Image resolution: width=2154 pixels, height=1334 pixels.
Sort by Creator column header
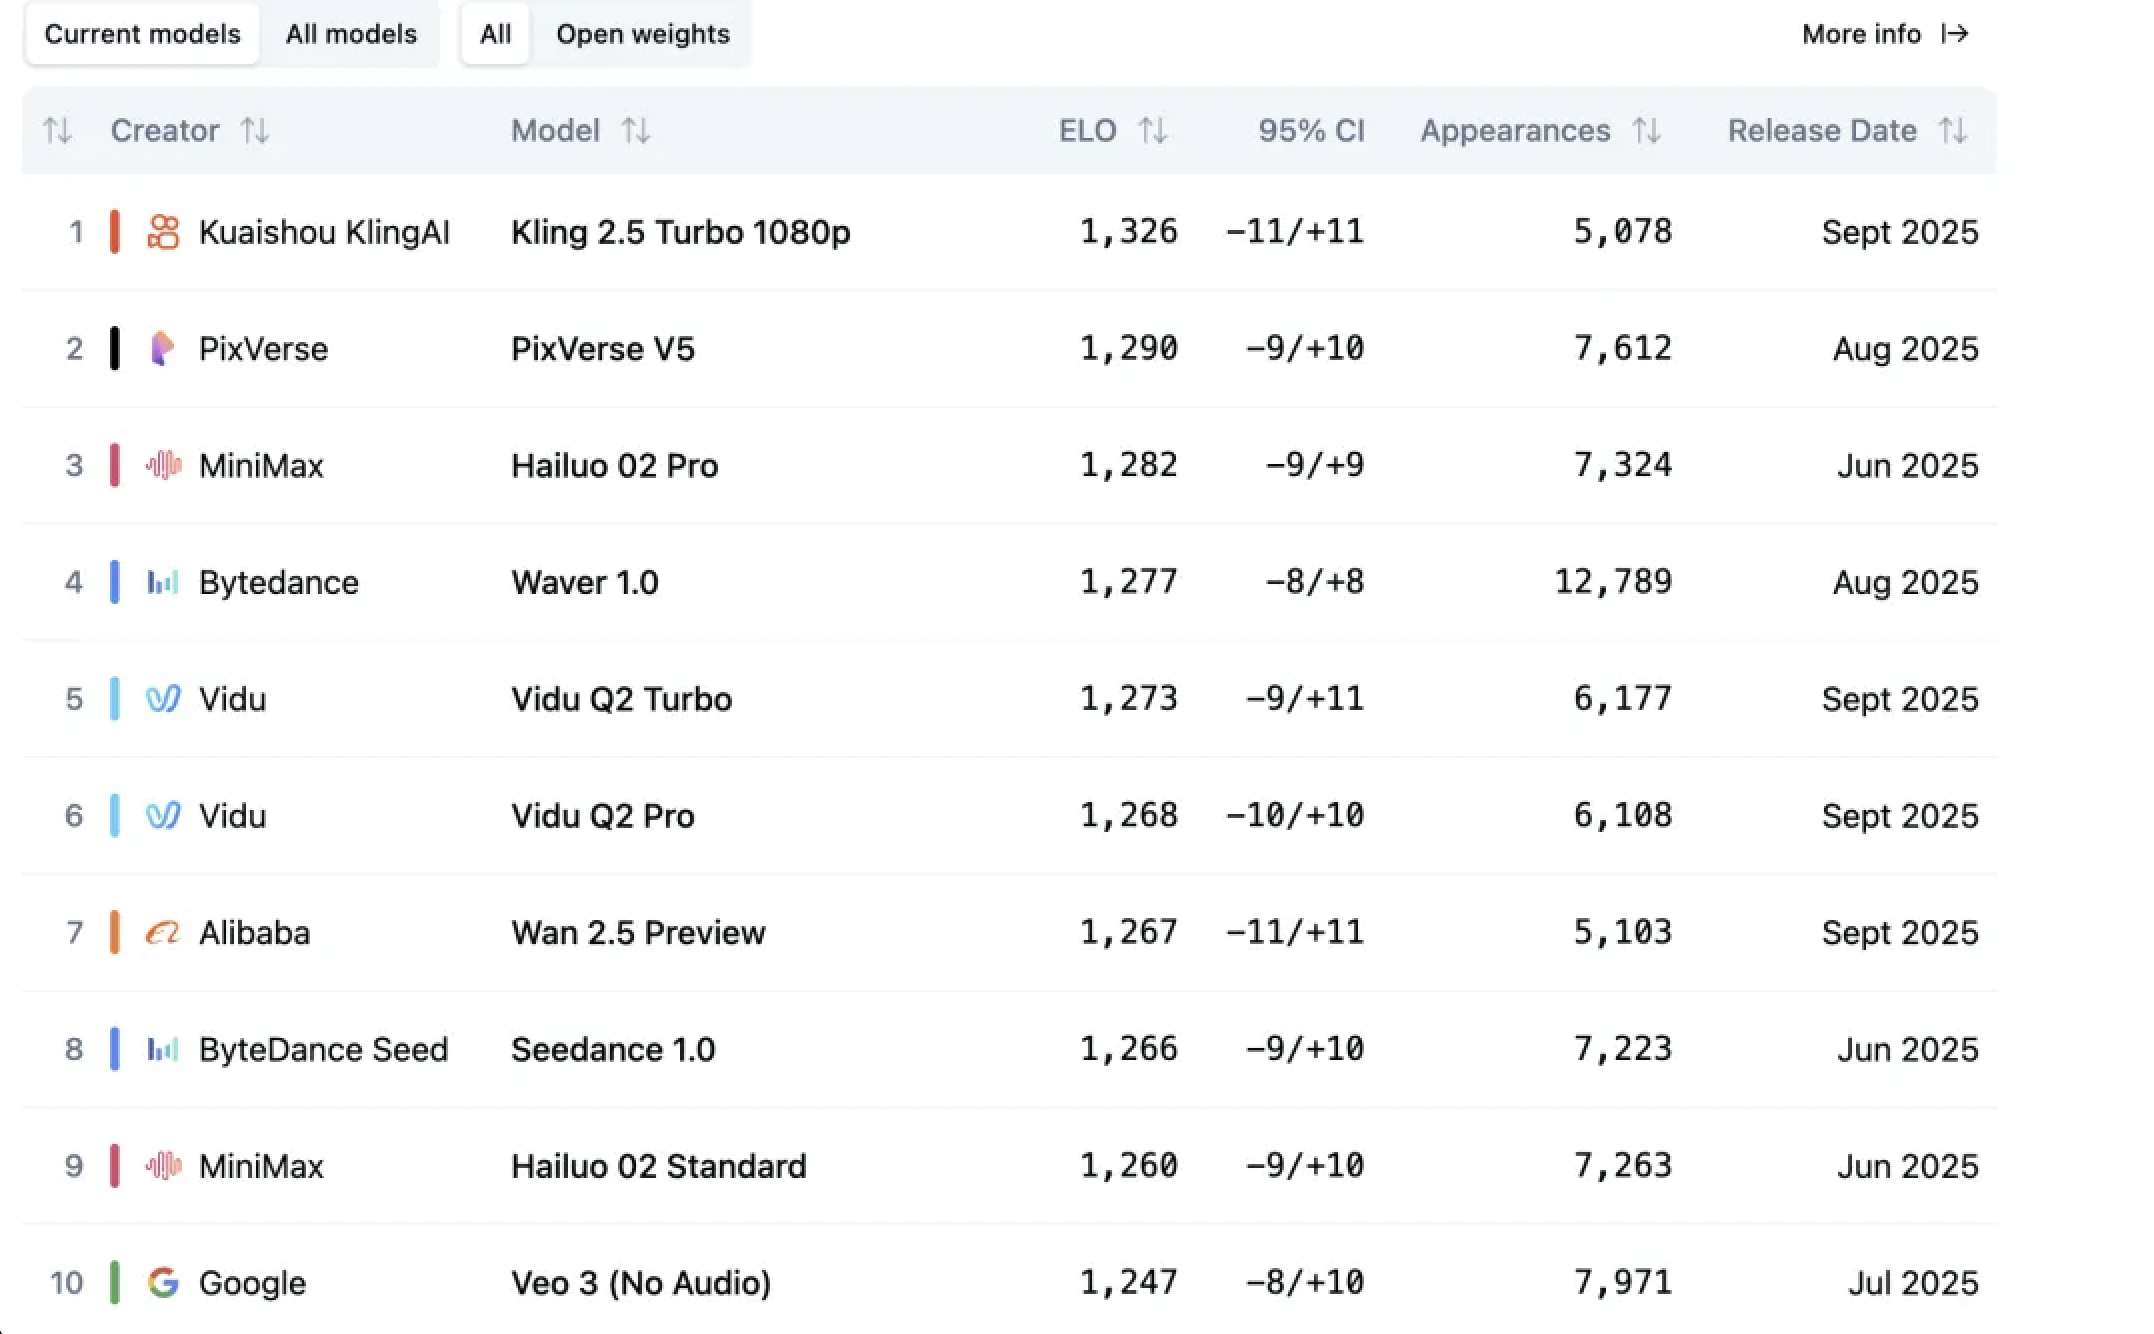tap(165, 131)
